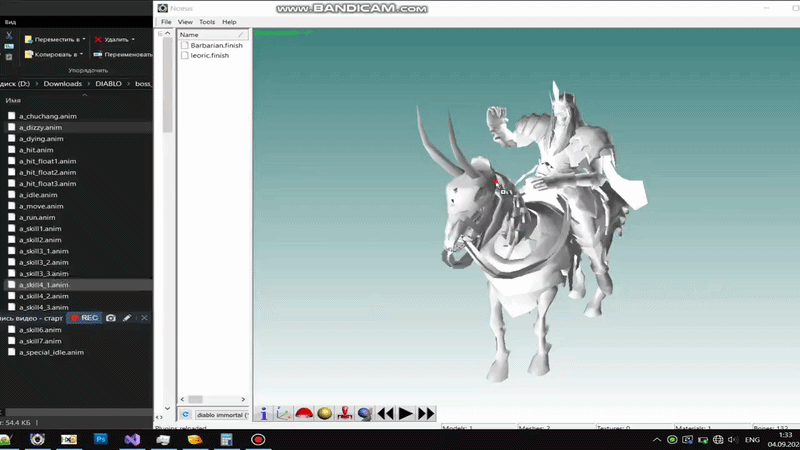This screenshot has width=800, height=450.
Task: Start recording with the REC button
Action: 85,318
